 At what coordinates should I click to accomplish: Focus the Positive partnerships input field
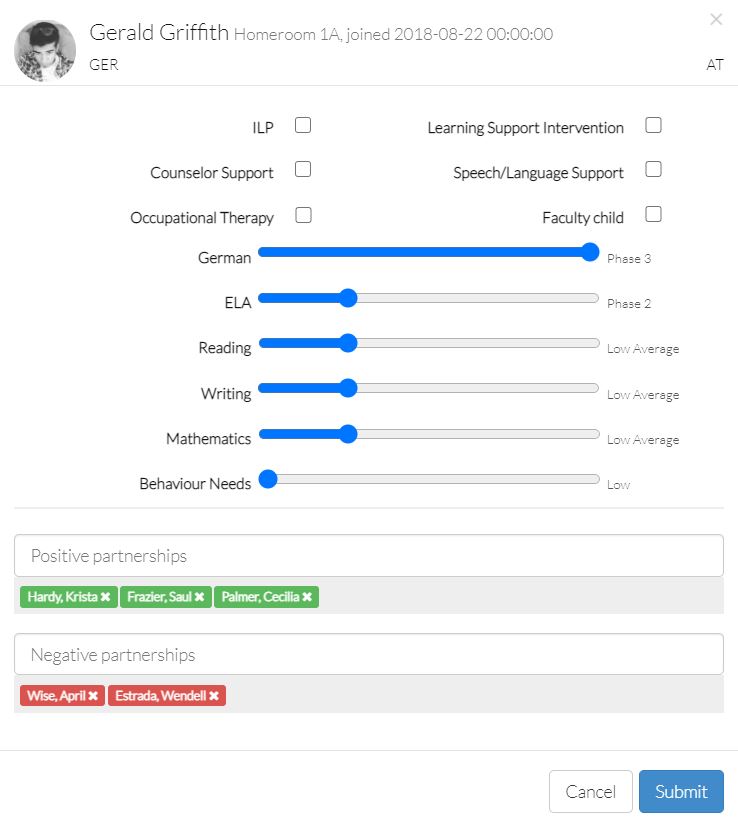(x=368, y=556)
